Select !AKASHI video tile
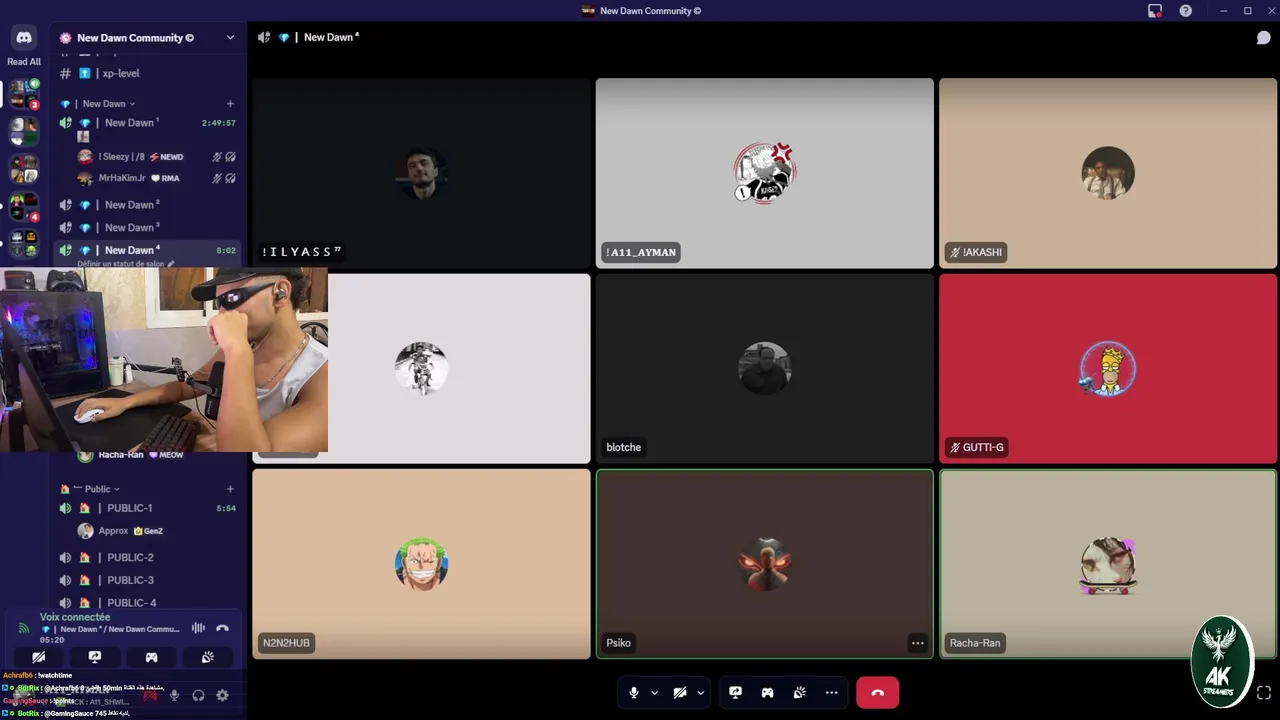Screen dimensions: 1280x720 1108,173
